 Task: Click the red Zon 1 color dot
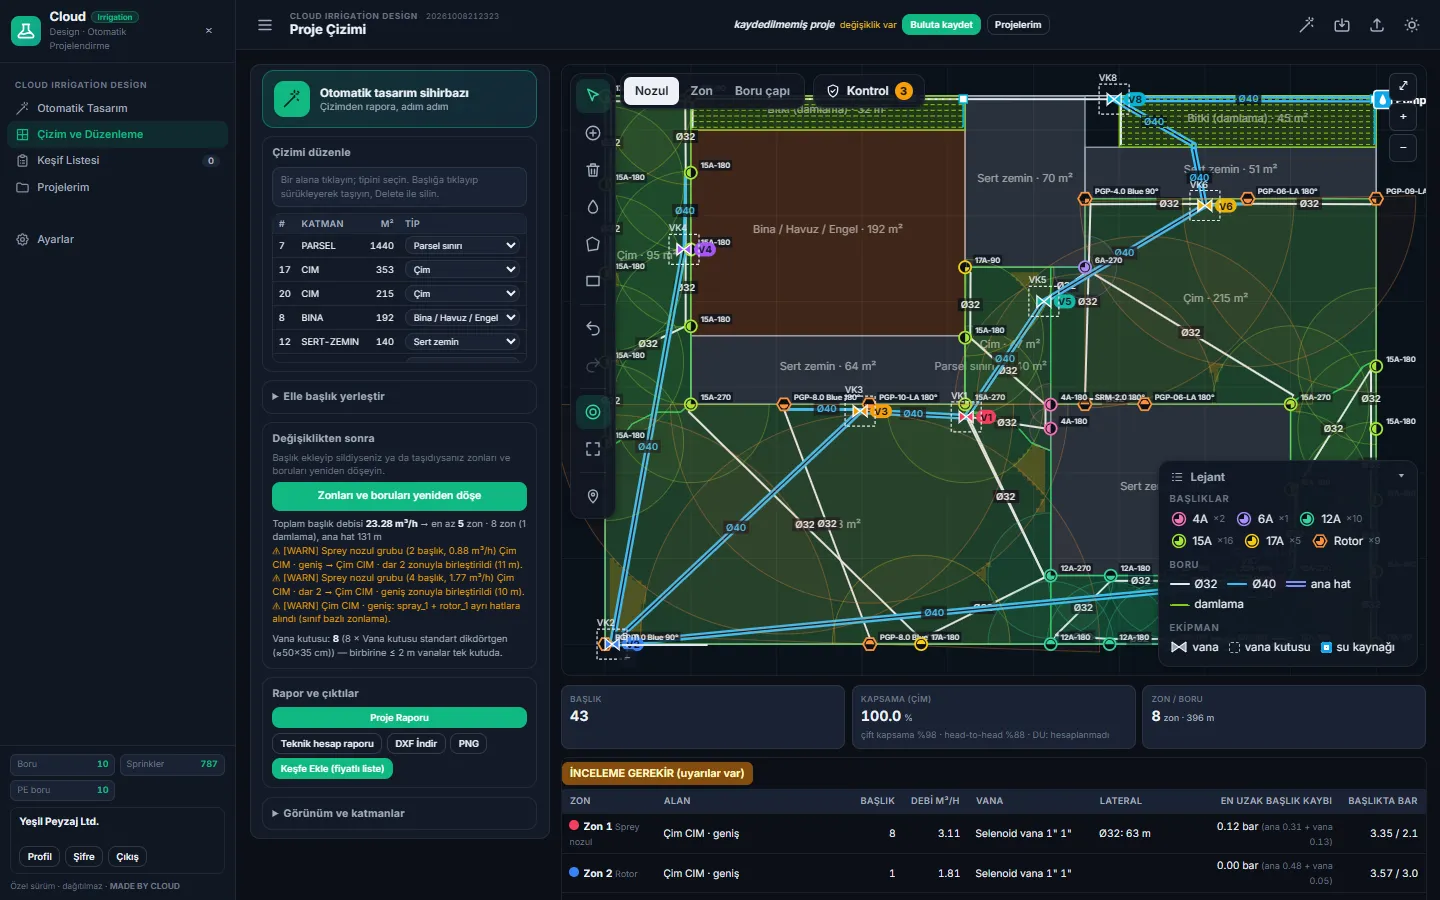pos(574,826)
